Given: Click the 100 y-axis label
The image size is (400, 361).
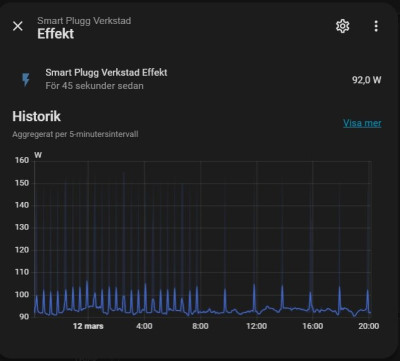Looking at the screenshot, I should coord(22,295).
